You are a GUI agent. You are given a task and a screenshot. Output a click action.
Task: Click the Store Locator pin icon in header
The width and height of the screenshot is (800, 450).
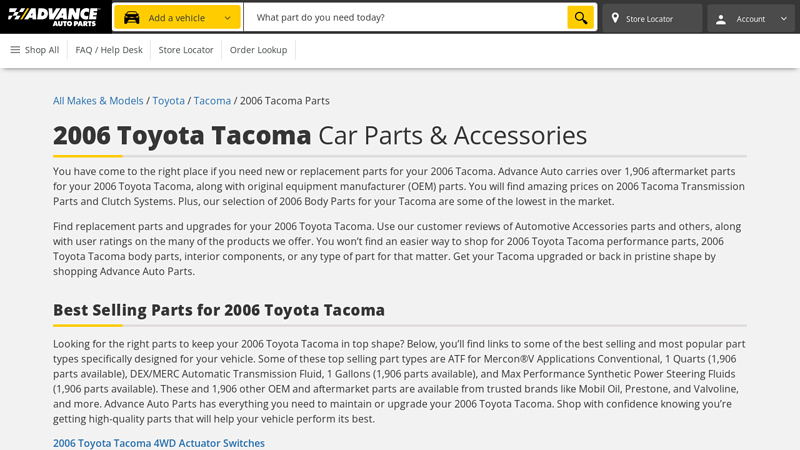(x=615, y=18)
